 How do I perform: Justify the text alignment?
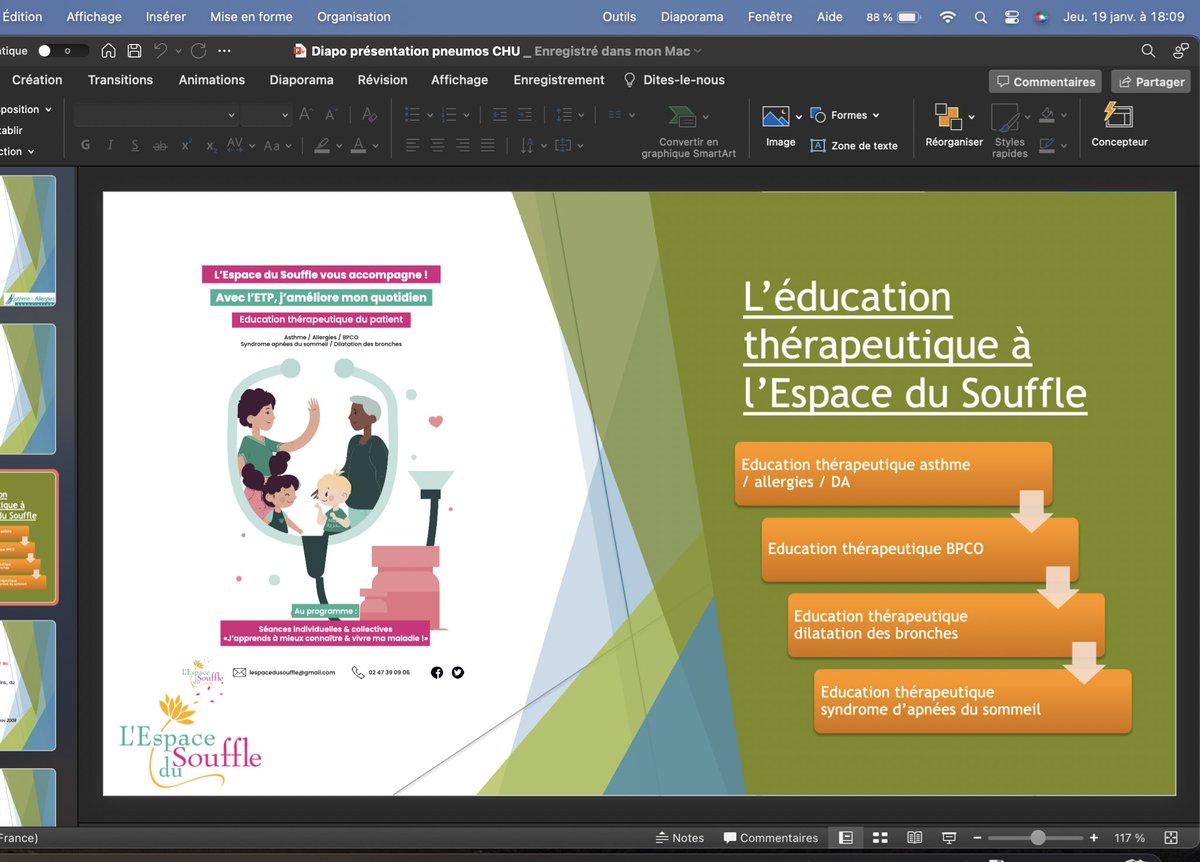point(487,146)
